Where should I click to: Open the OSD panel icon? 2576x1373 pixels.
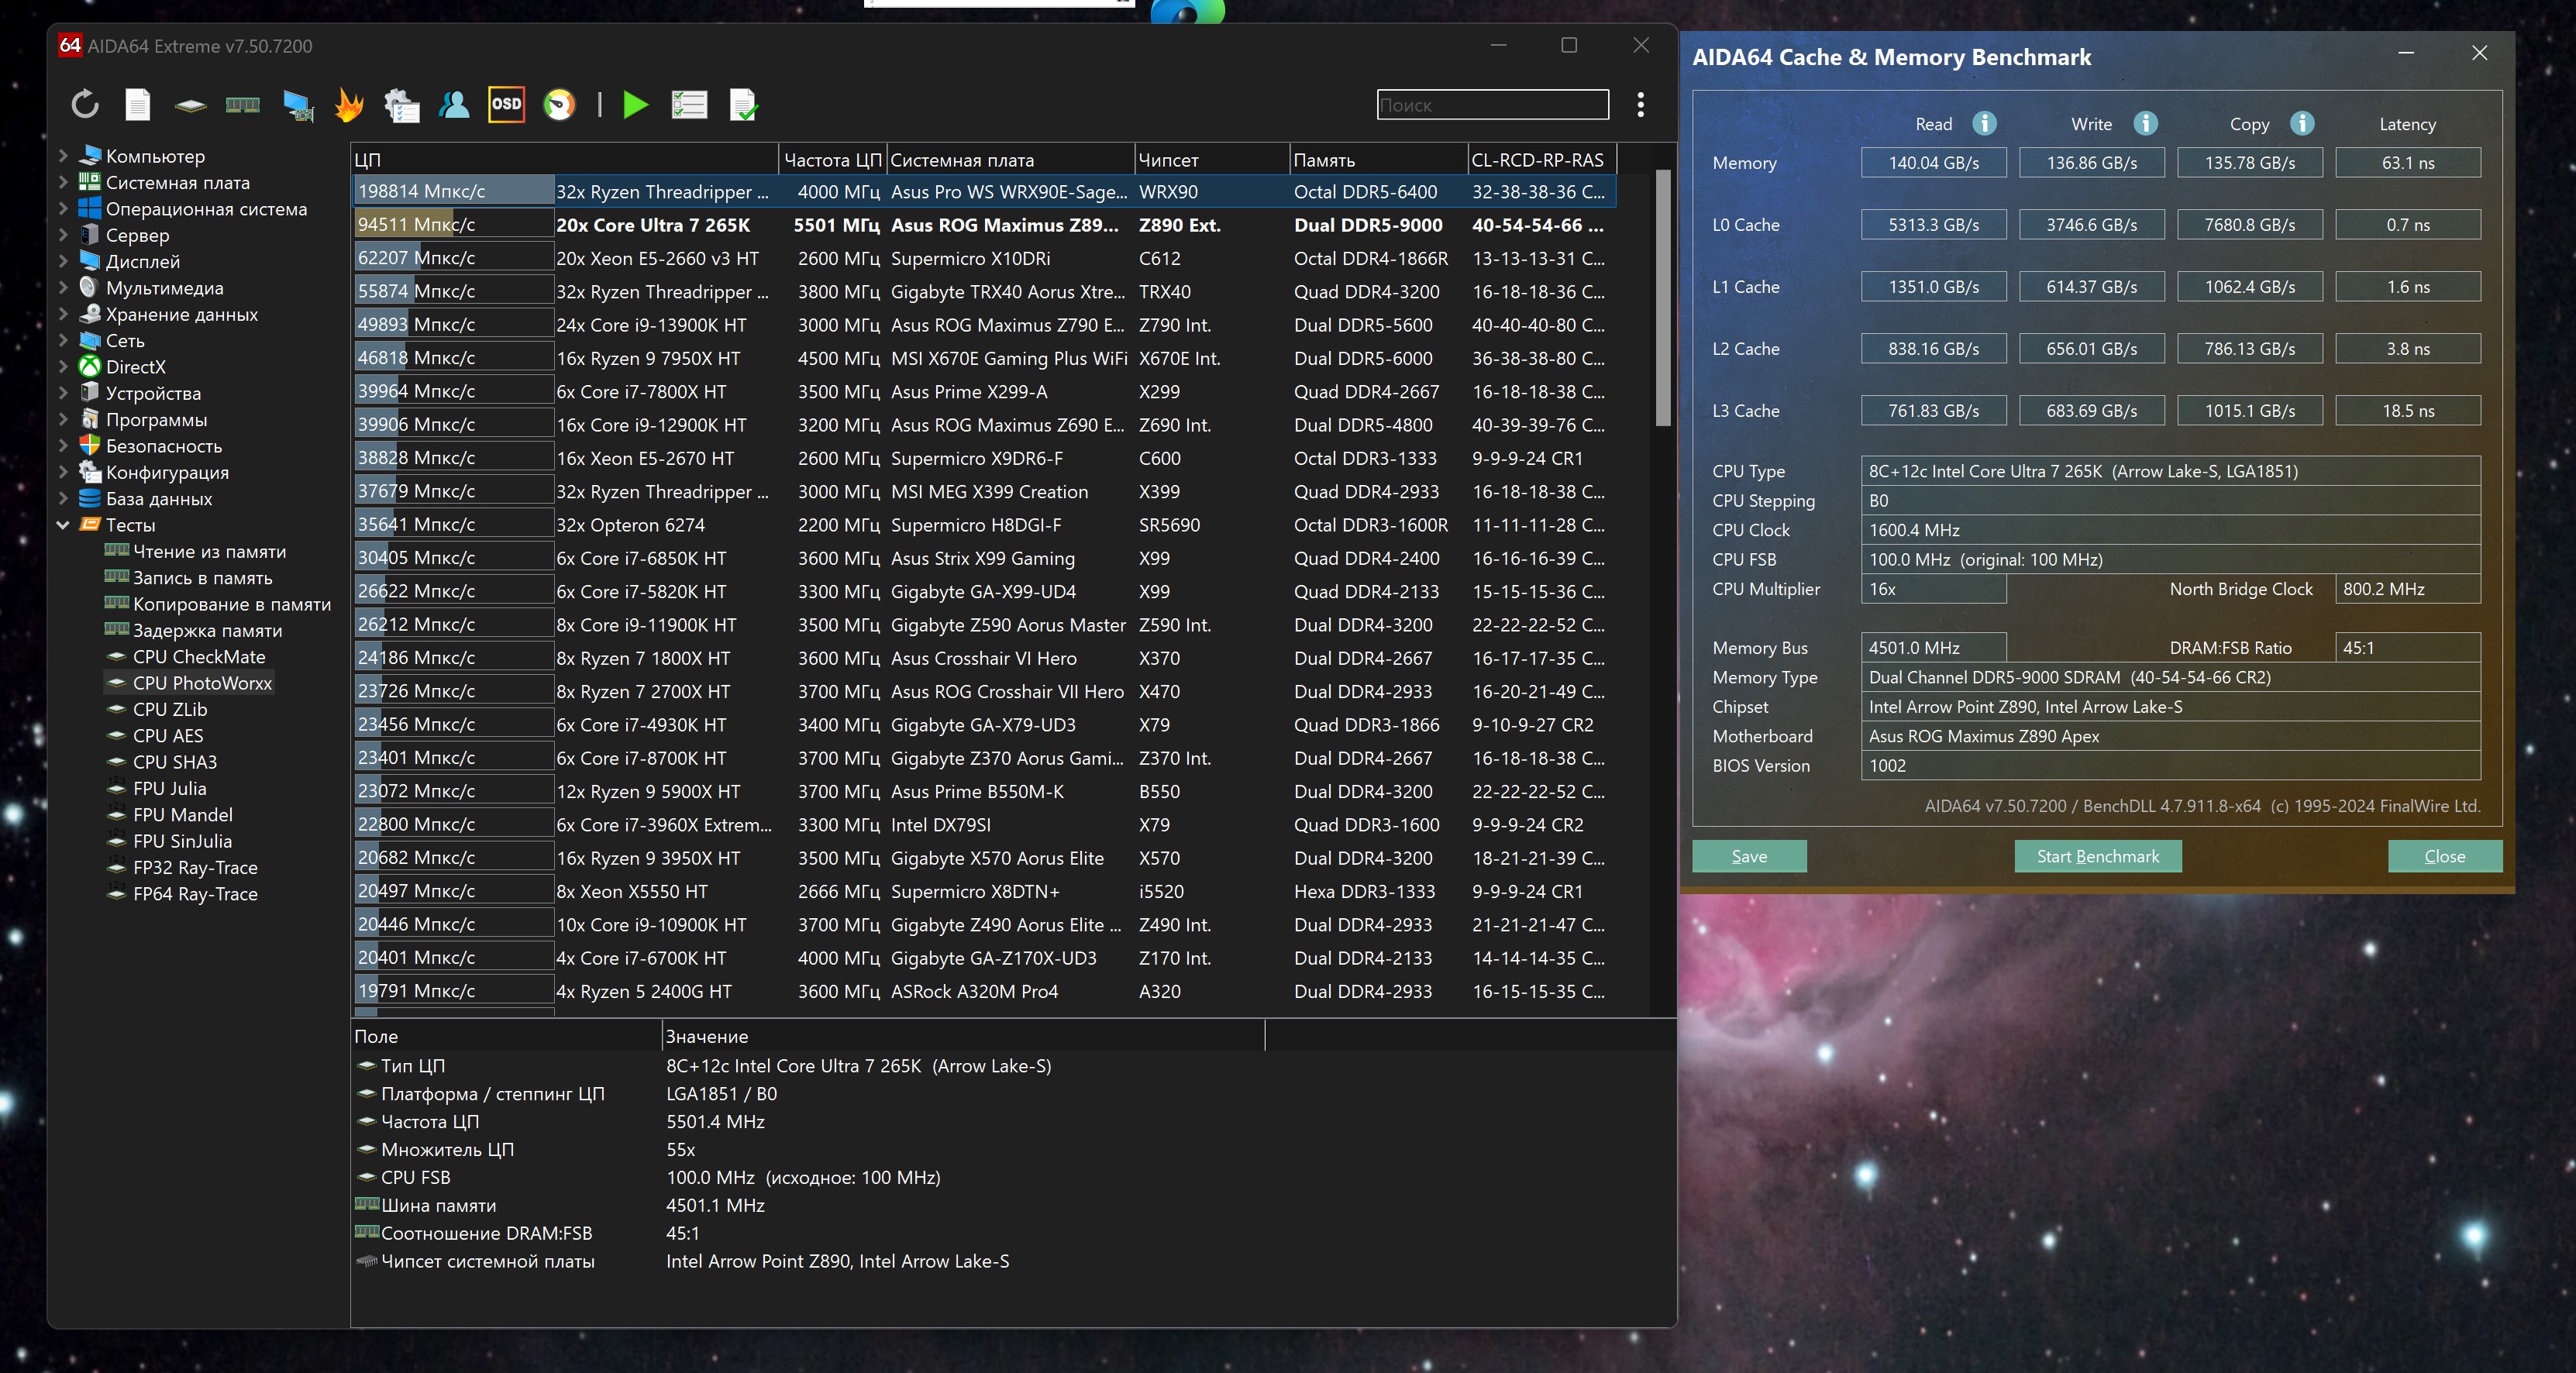pos(506,104)
